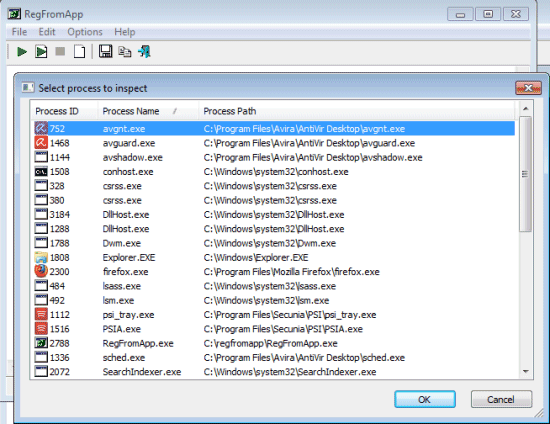
Task: Click the green Start play icon
Action: pos(22,52)
